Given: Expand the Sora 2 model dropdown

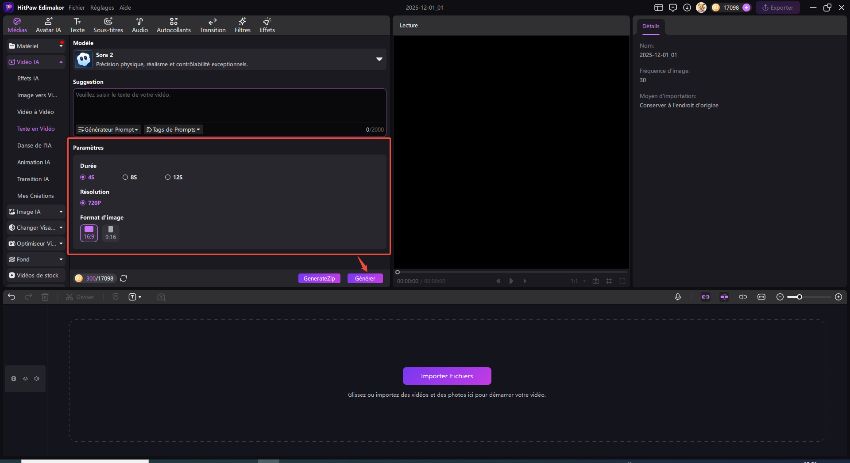Looking at the screenshot, I should tap(379, 60).
